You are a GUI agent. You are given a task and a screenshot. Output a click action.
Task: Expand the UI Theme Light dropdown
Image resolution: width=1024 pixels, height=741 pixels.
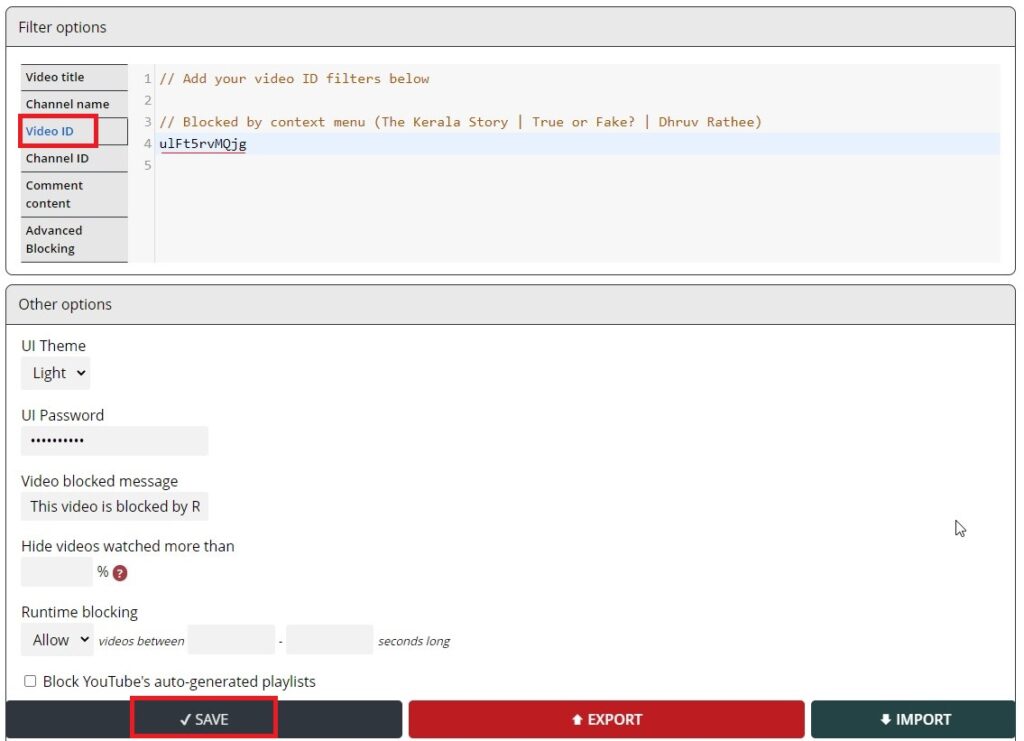coord(55,373)
